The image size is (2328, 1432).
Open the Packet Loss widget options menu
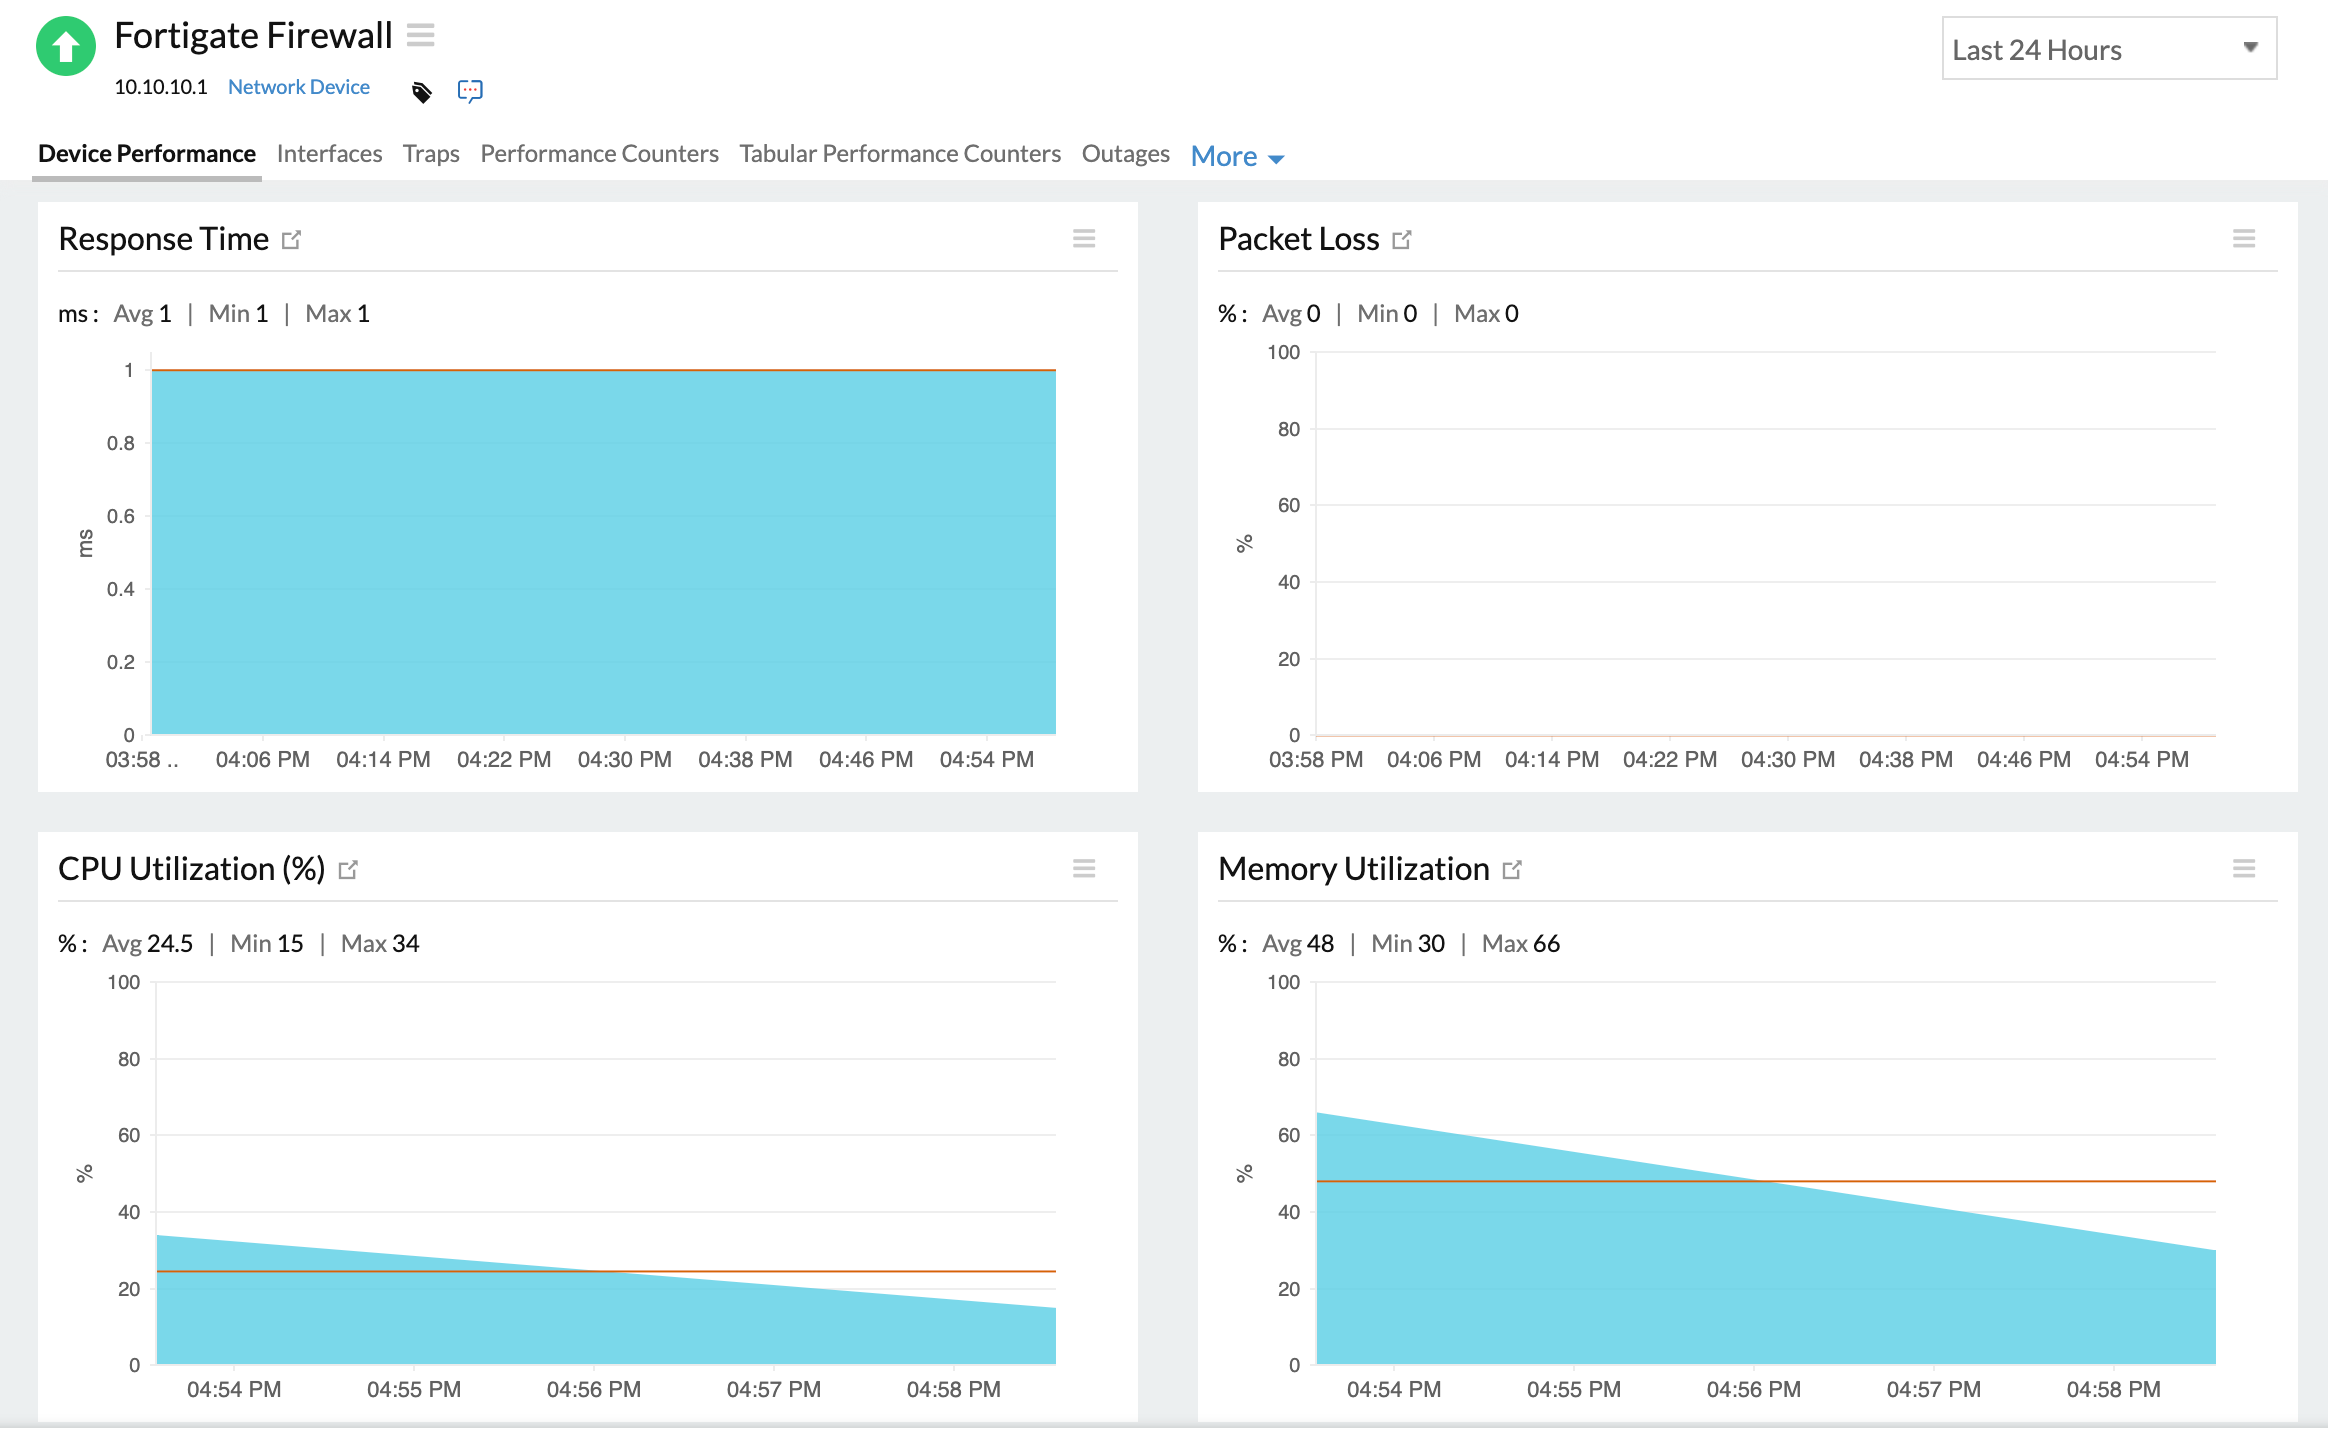click(x=2244, y=239)
